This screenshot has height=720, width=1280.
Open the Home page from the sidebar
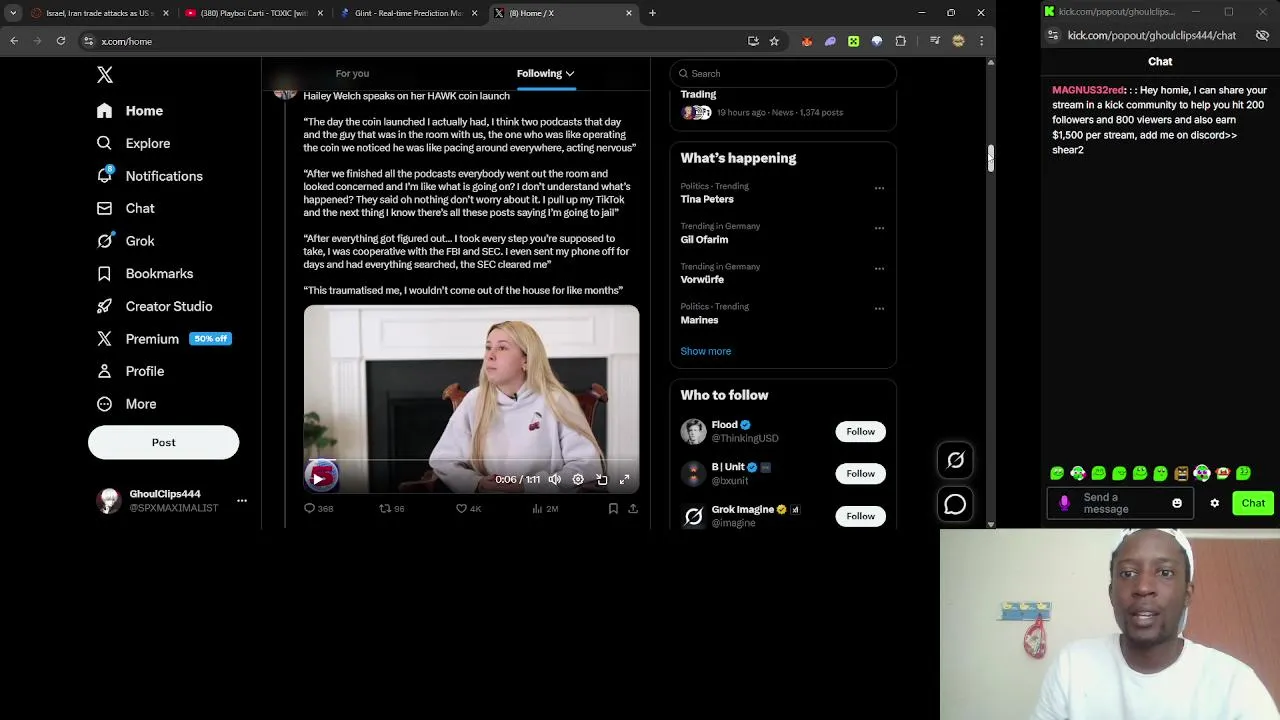point(130,111)
